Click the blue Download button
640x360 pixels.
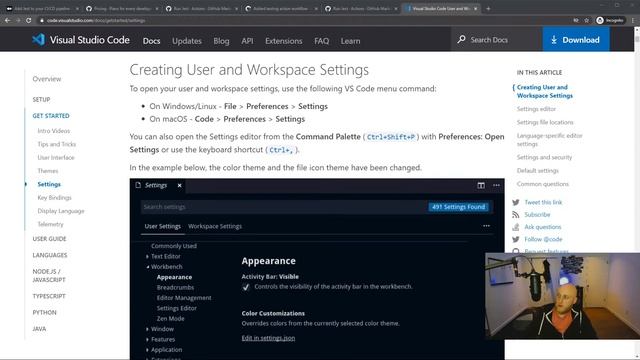(576, 40)
